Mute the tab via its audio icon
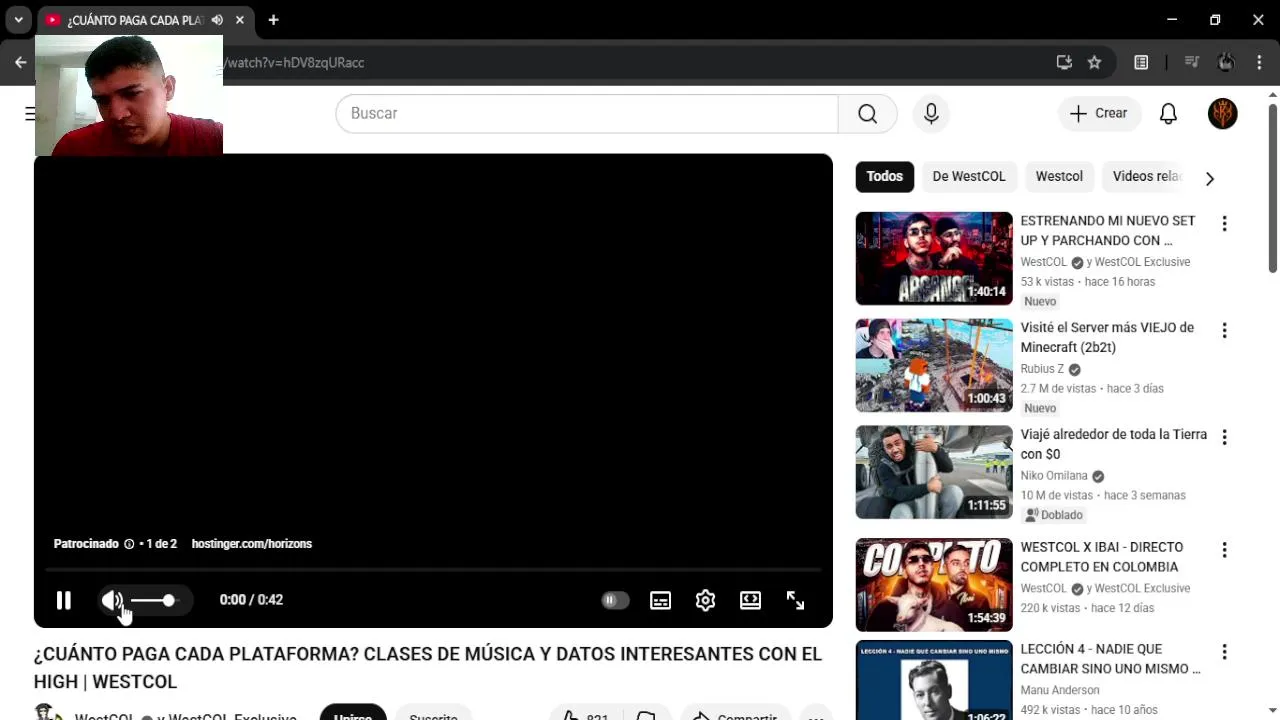1280x720 pixels. pyautogui.click(x=217, y=20)
